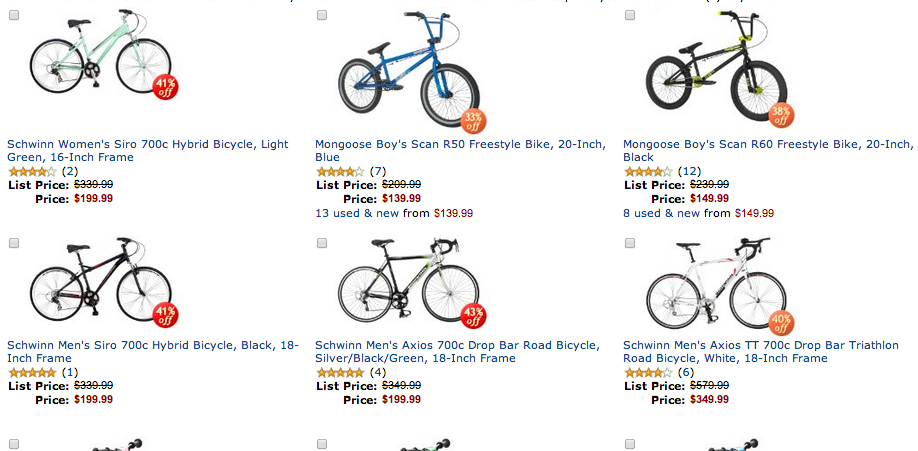Image resolution: width=918 pixels, height=451 pixels.
Task: Click star rating of Mongoose Scan R50 bike
Action: [x=340, y=172]
